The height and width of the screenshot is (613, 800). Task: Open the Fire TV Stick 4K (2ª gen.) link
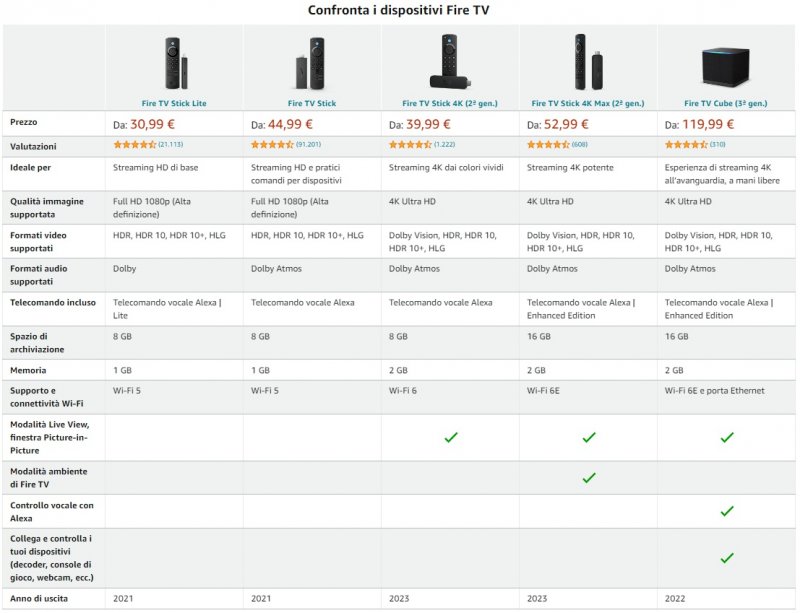point(450,103)
